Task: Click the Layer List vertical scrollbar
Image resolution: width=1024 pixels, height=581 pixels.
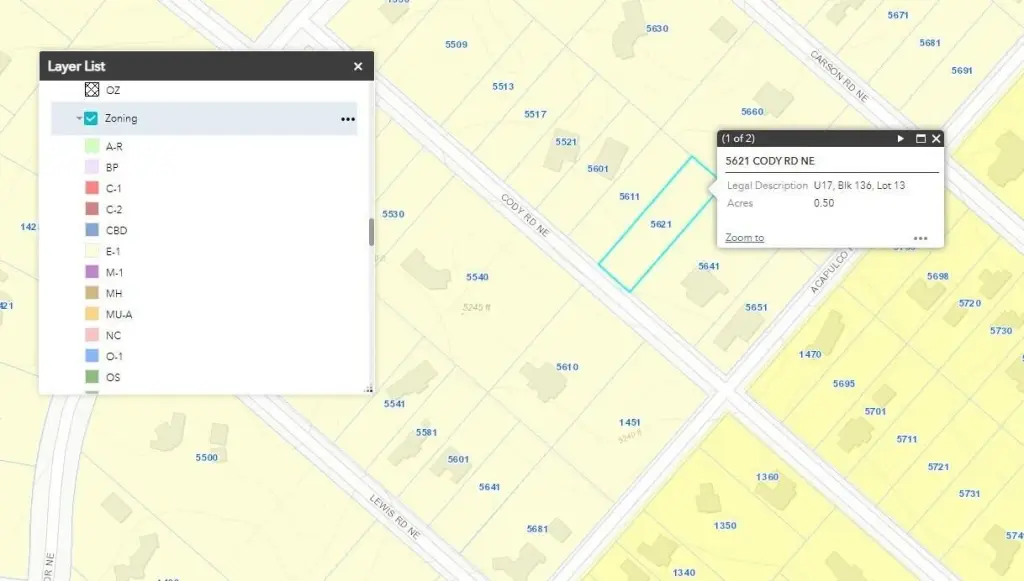Action: tap(371, 233)
